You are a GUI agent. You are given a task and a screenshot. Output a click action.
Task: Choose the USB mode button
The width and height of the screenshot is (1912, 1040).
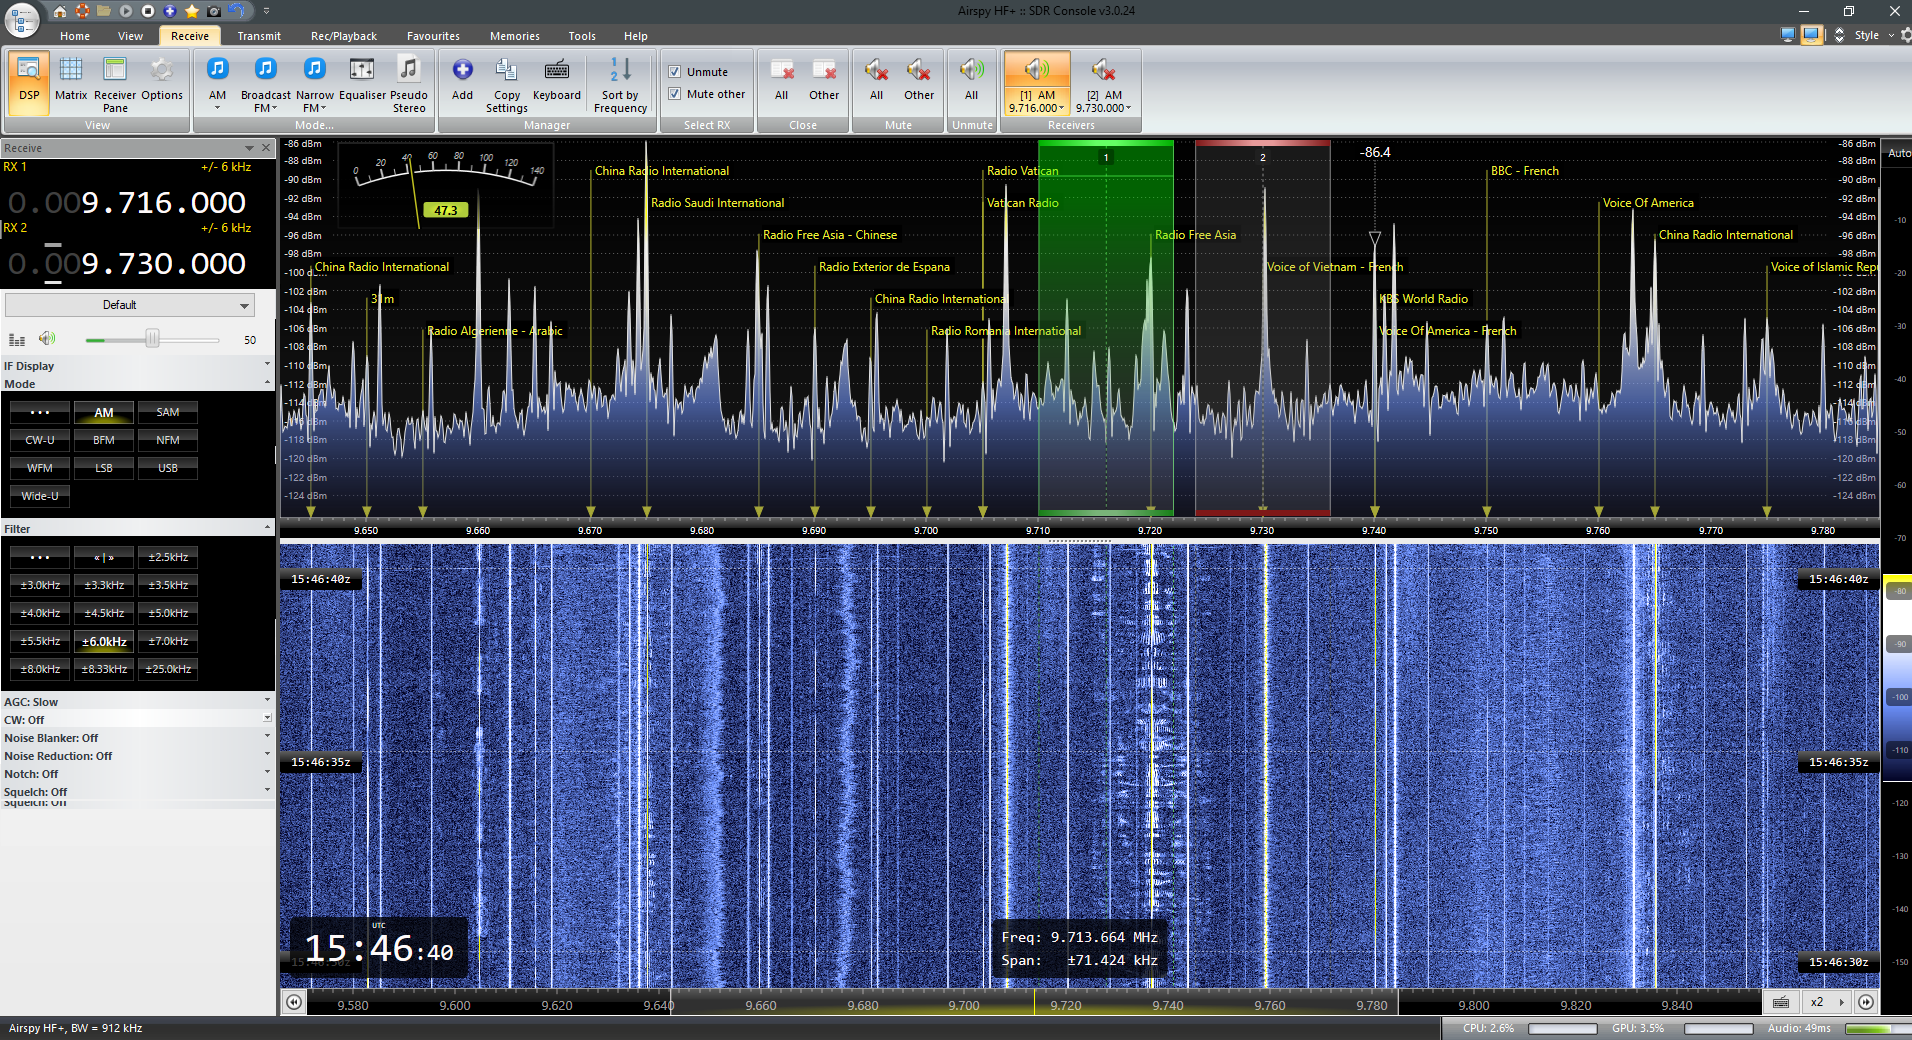coord(168,468)
